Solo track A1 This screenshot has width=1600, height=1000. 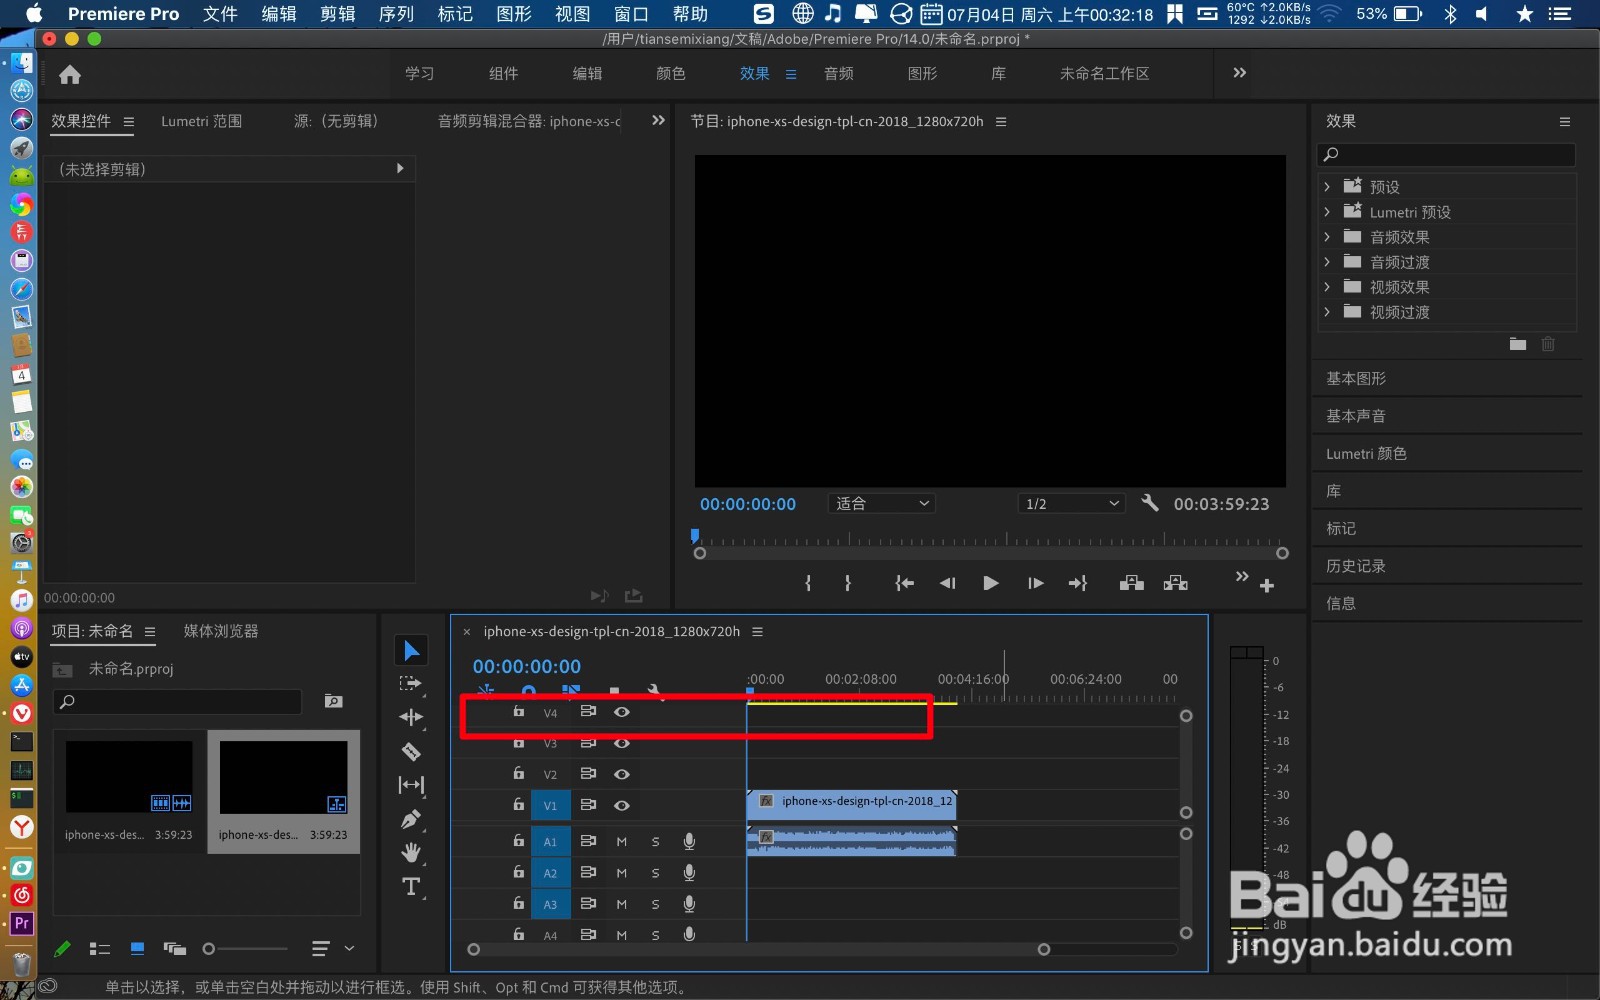coord(656,842)
